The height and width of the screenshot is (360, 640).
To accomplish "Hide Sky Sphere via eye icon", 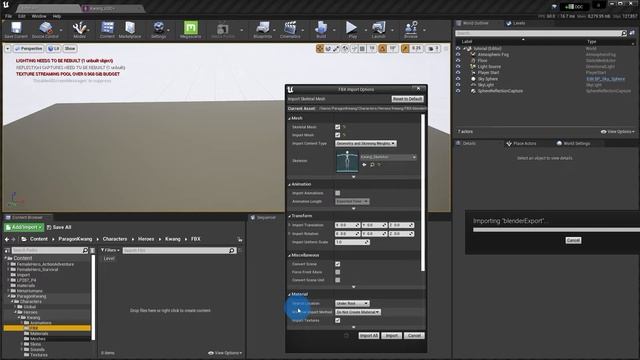I will [458, 79].
